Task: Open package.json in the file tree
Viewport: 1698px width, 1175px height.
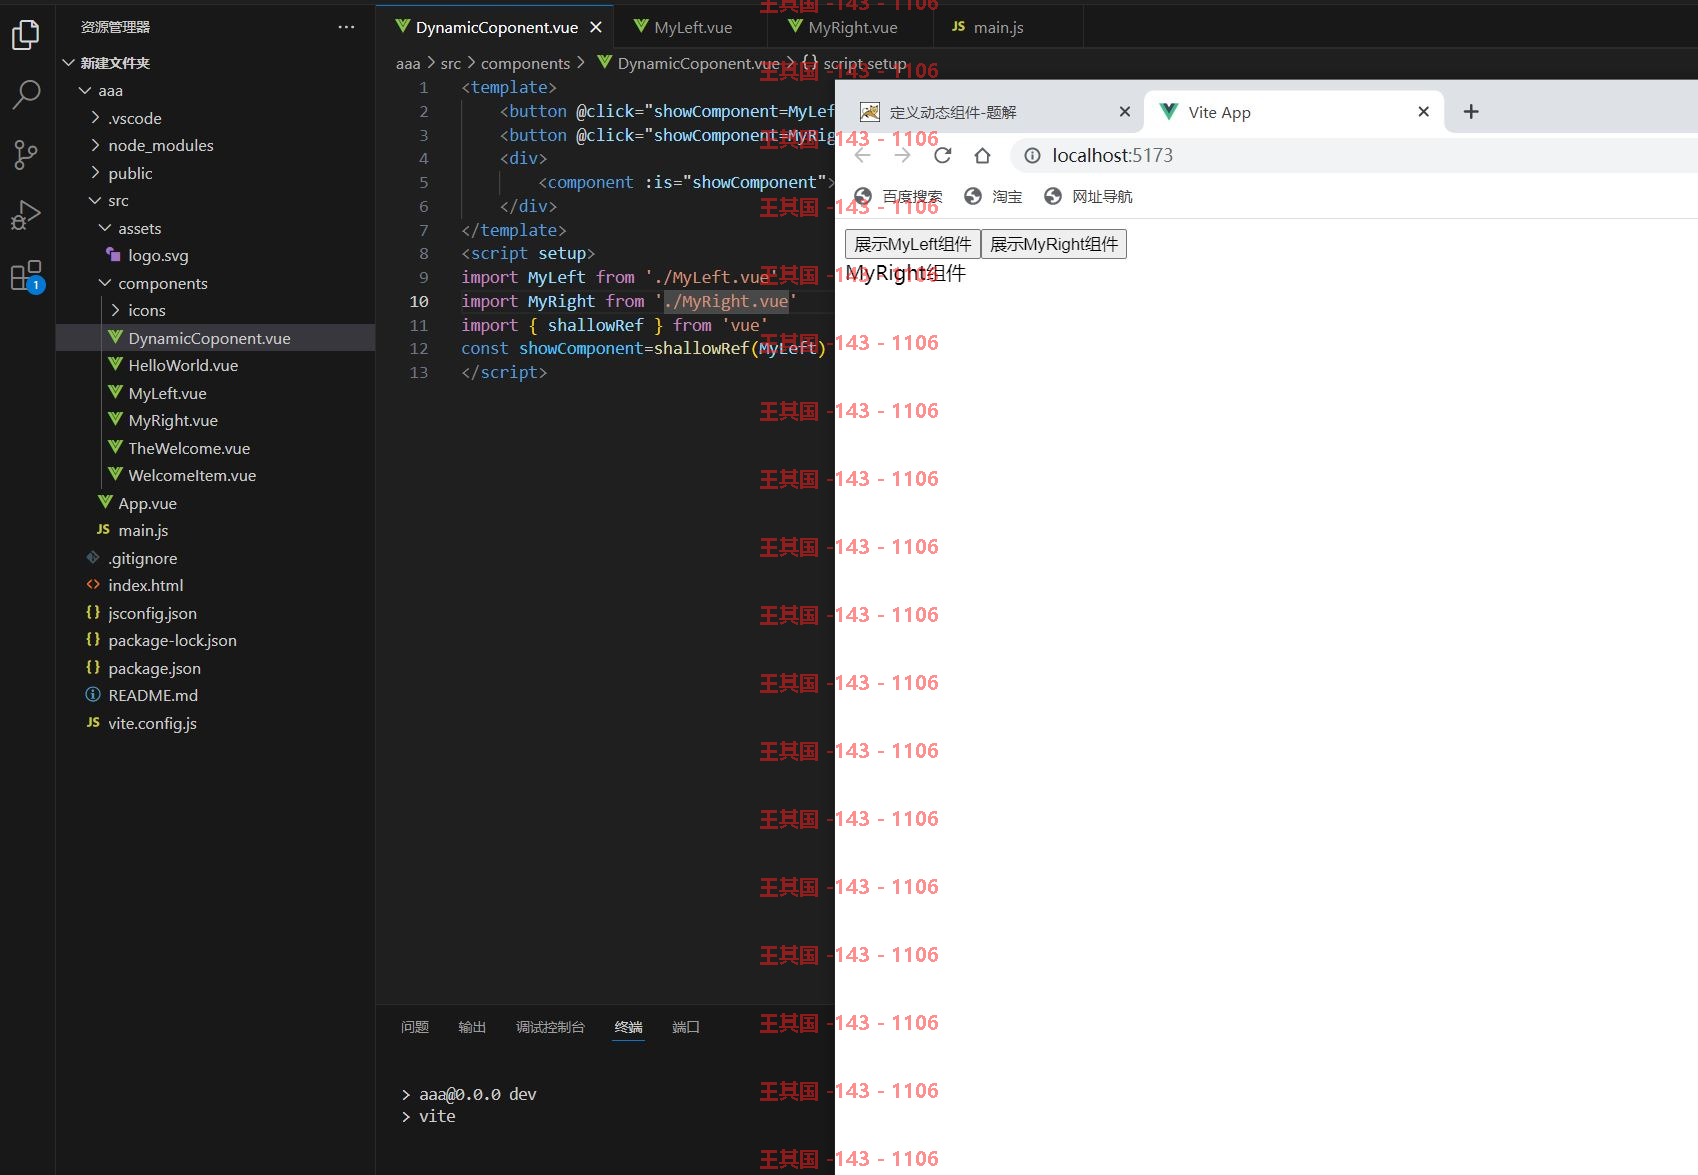Action: click(215, 668)
